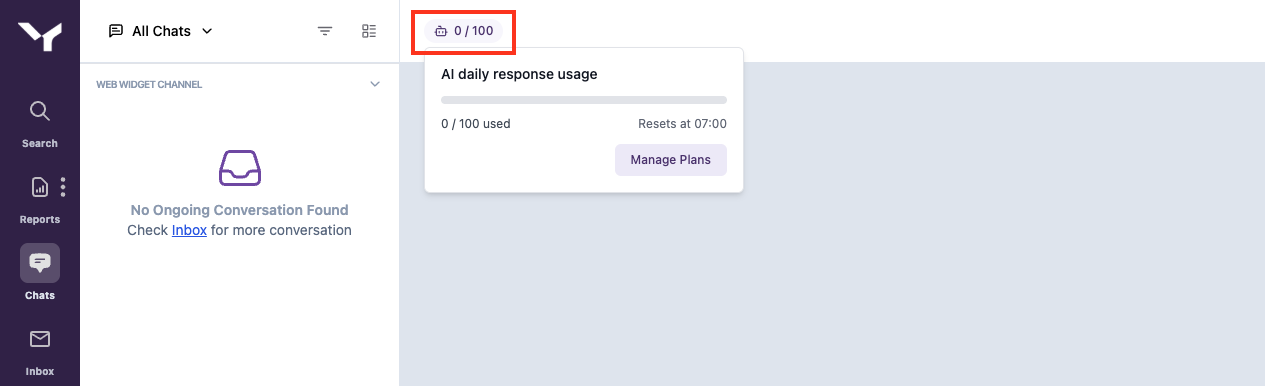Click the 0 / 100 used label
The width and height of the screenshot is (1265, 386).
click(x=476, y=124)
